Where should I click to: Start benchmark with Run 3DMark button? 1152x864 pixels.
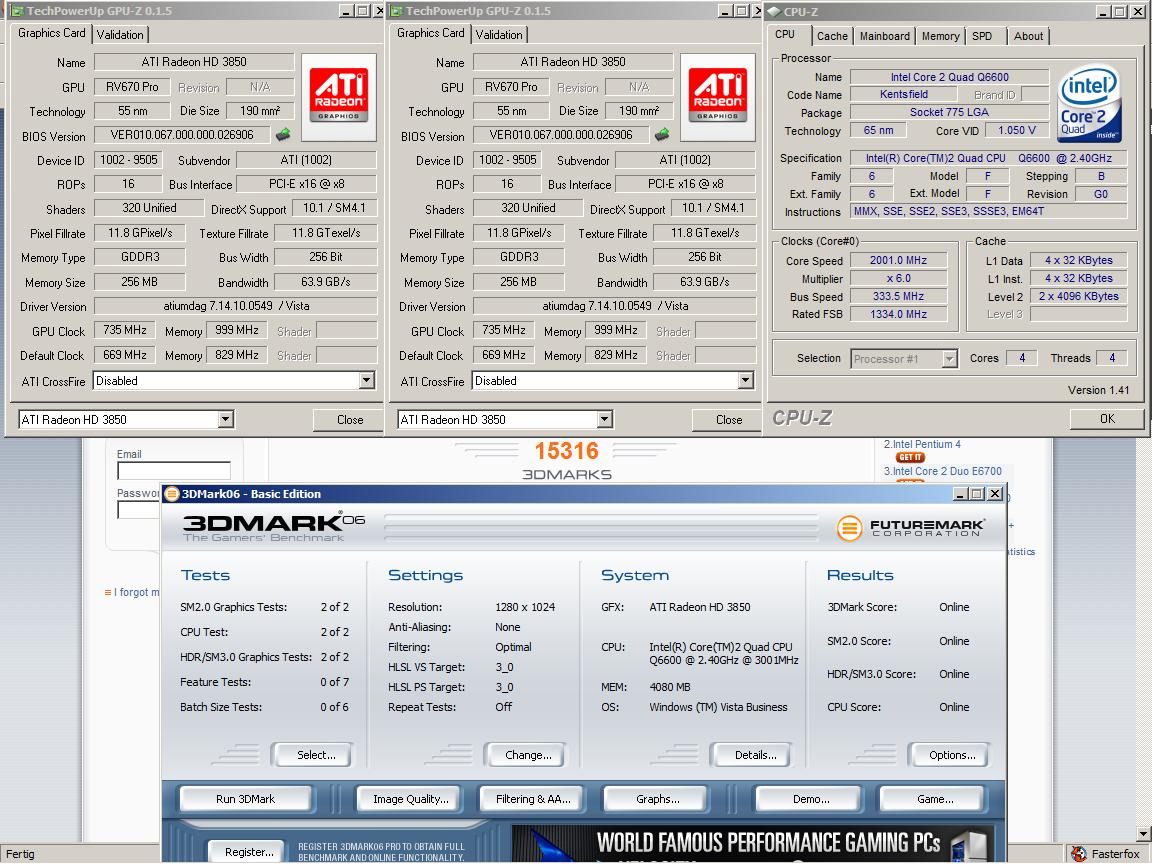pos(245,799)
